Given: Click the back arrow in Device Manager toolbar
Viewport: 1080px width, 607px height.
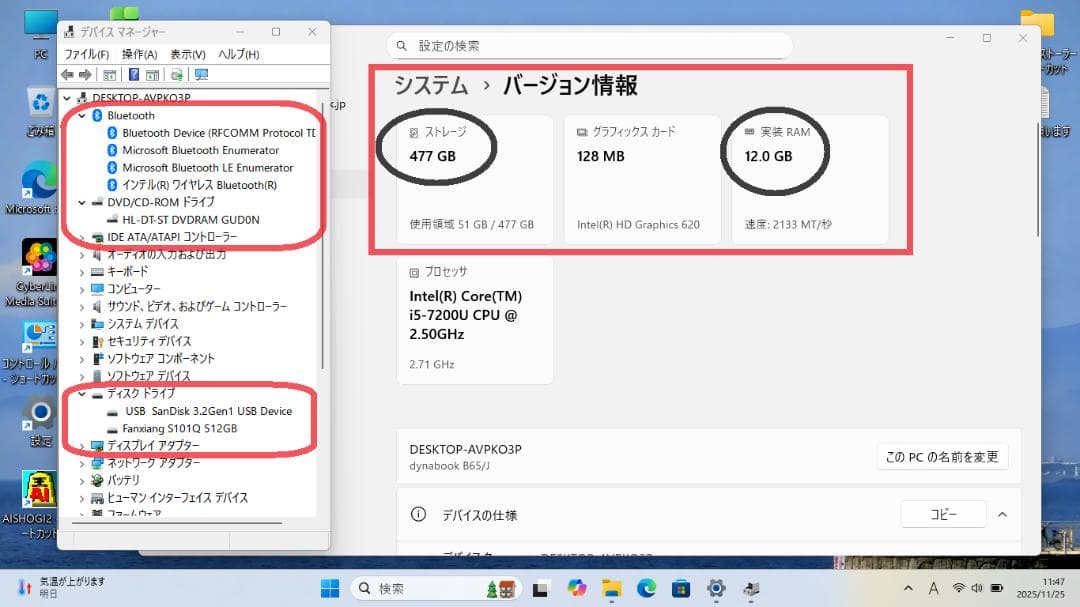Looking at the screenshot, I should pyautogui.click(x=67, y=74).
